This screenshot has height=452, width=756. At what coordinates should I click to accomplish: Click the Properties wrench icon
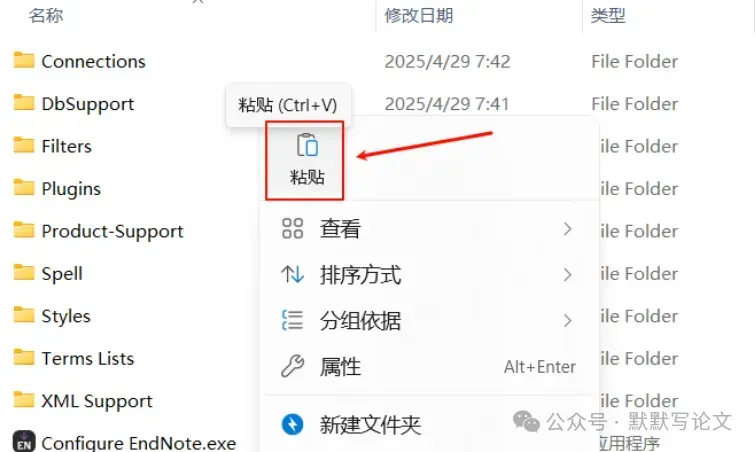pos(292,366)
